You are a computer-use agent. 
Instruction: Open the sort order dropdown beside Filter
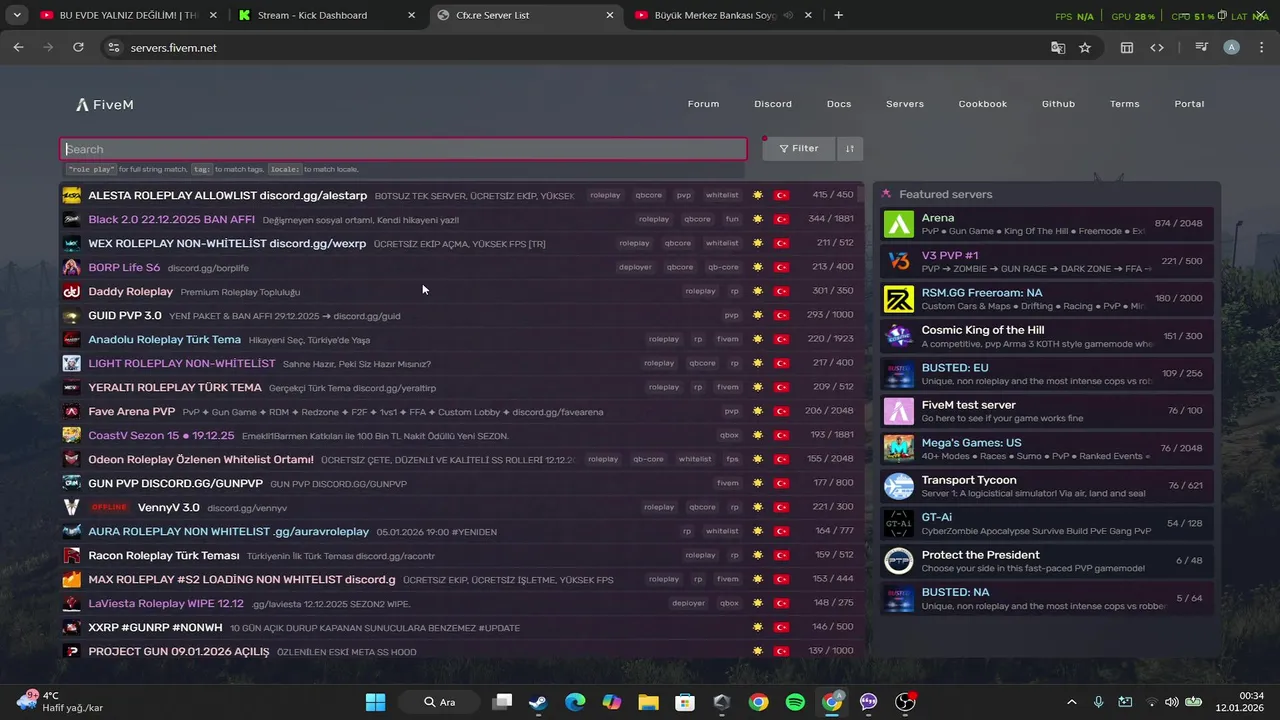pyautogui.click(x=850, y=149)
